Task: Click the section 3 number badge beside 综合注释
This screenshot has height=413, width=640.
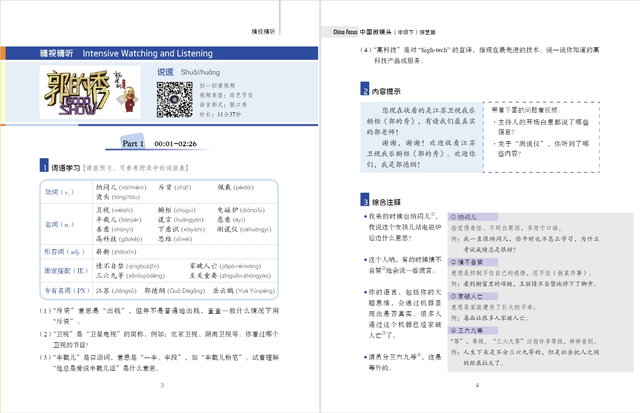Action: coord(365,201)
